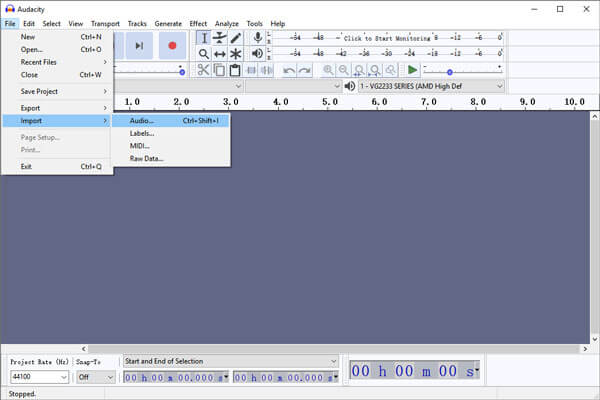Click the Zoom Toggle icon
The width and height of the screenshot is (600, 400).
pos(391,70)
